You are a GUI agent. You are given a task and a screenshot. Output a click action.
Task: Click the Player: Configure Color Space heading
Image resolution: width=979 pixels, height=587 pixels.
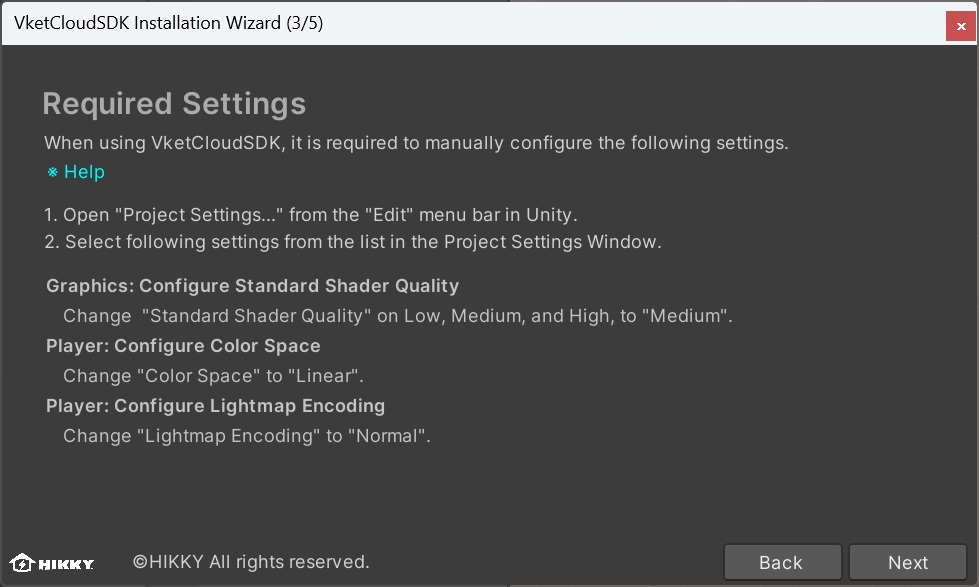183,345
